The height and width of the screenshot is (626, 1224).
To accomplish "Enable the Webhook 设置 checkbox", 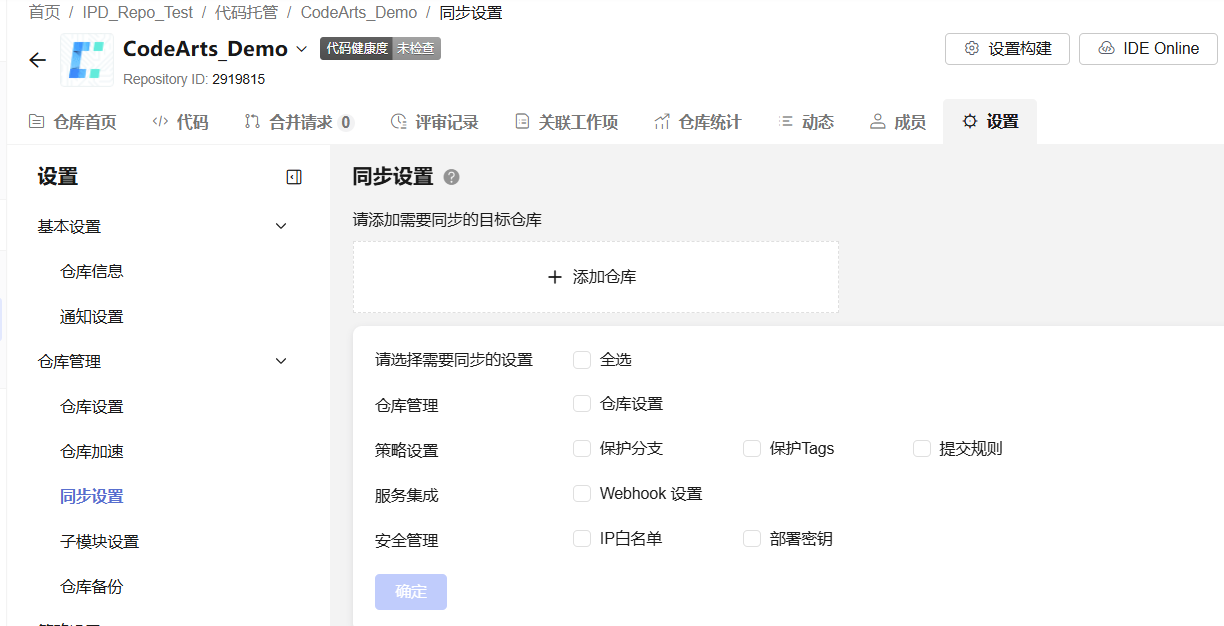I will tap(582, 494).
